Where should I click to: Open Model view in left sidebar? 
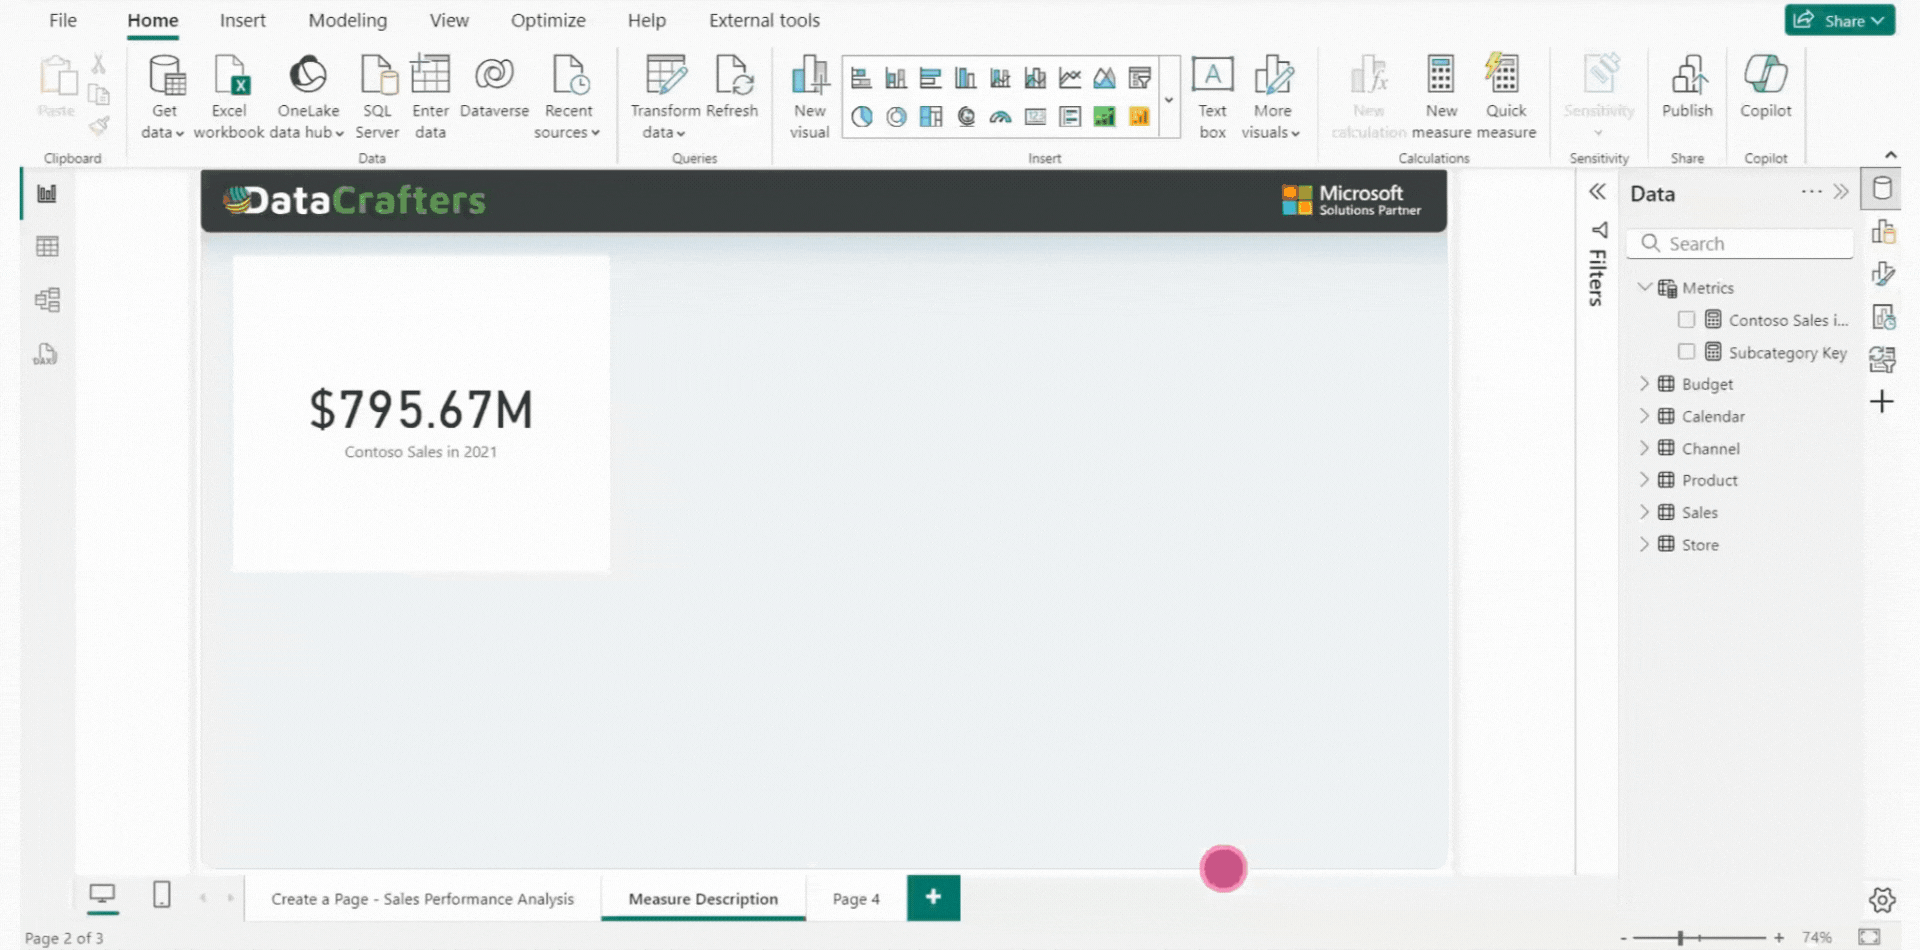[47, 300]
